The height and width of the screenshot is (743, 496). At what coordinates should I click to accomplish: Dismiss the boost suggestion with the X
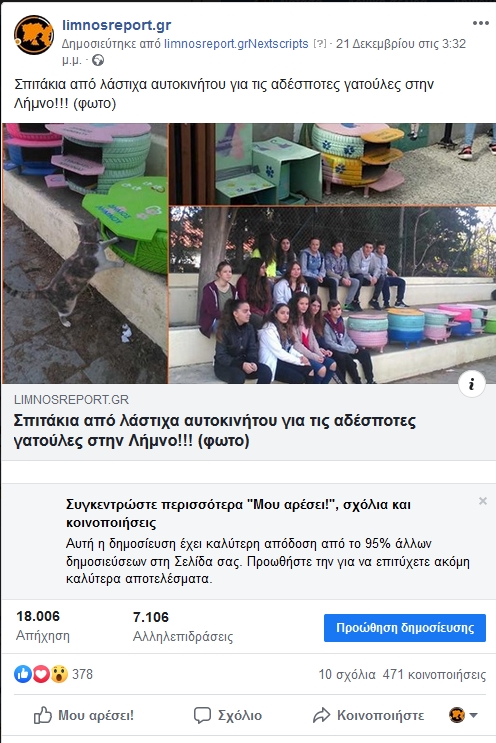click(483, 501)
